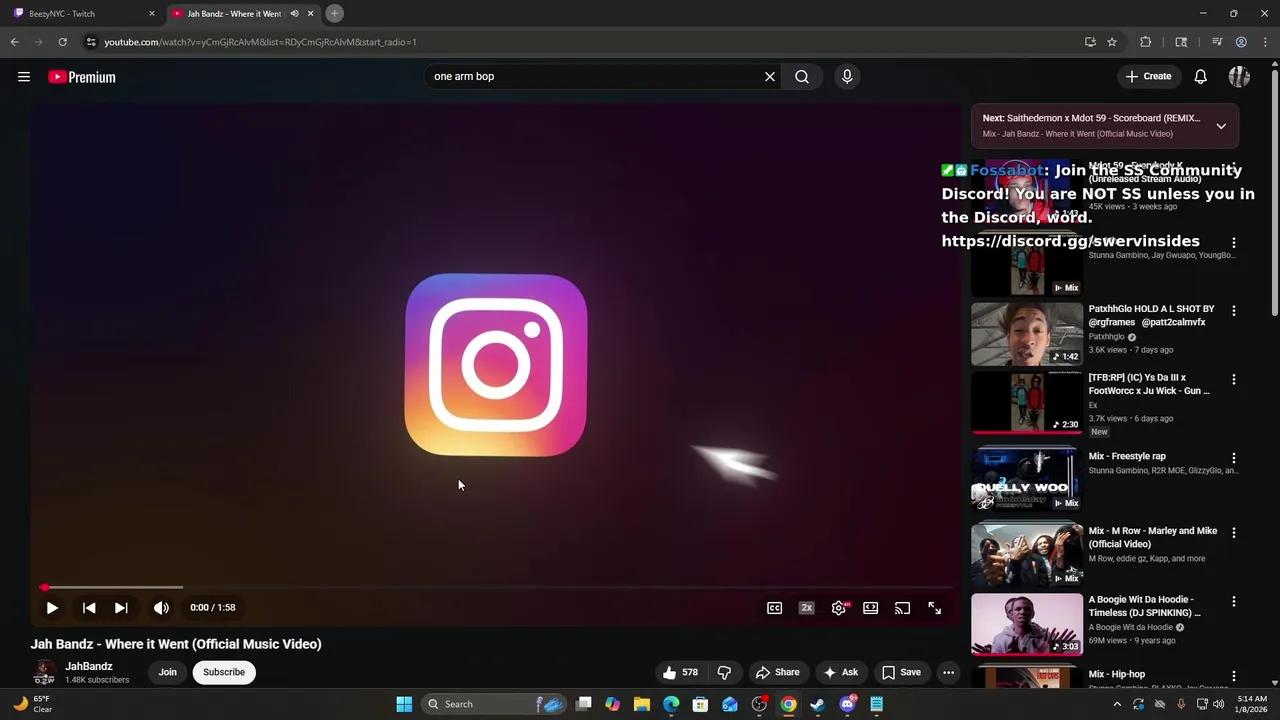Open the YouTube account avatar menu
The image size is (1280, 720).
1239,76
